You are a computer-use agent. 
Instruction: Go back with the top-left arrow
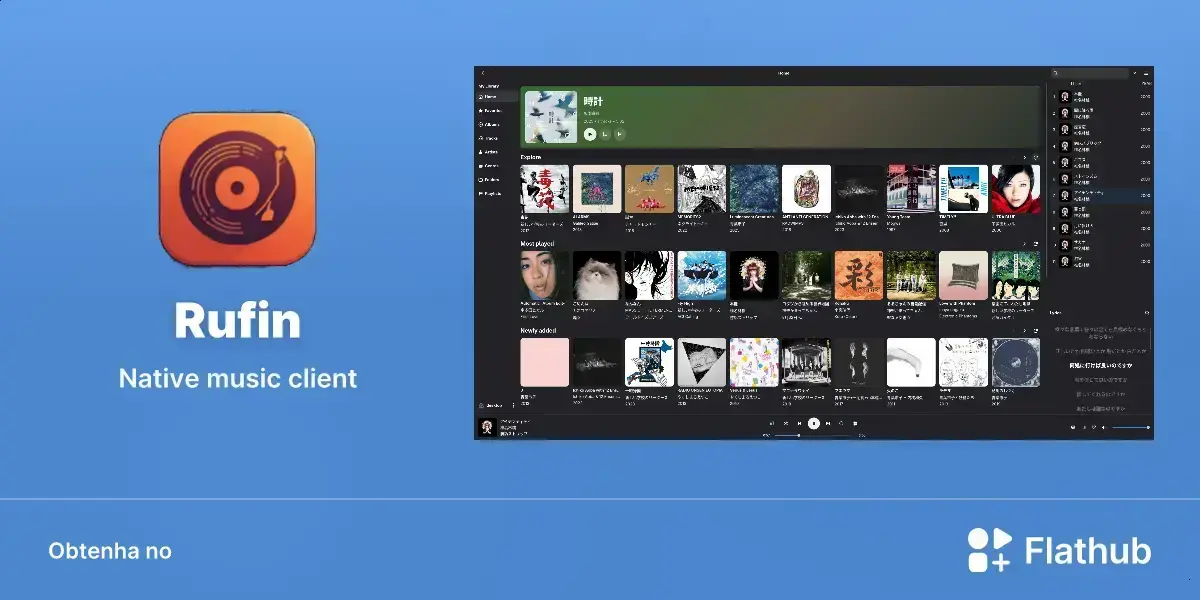click(x=482, y=73)
